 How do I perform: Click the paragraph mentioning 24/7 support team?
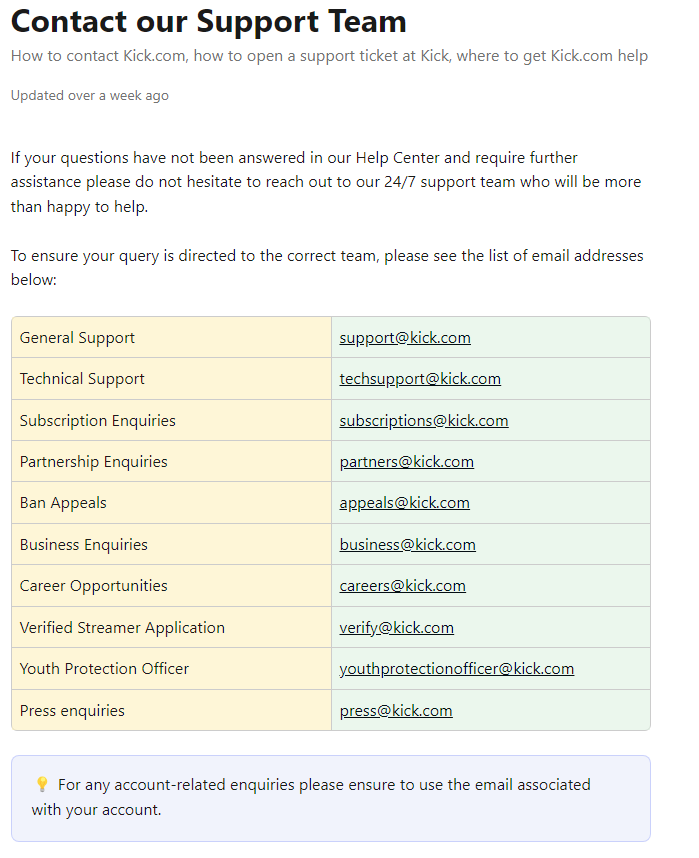tap(326, 182)
